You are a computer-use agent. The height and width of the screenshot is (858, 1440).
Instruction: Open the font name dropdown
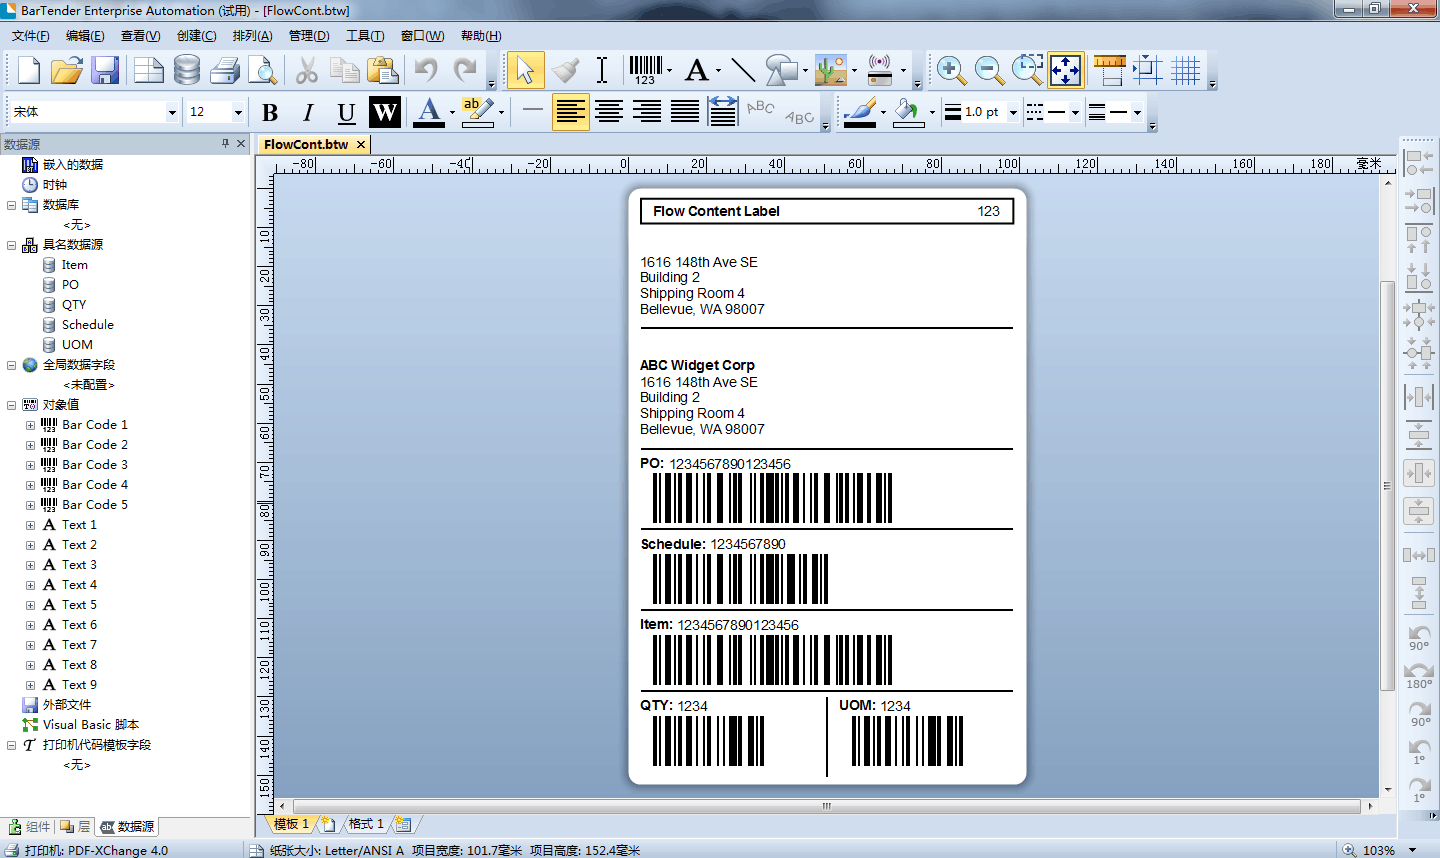click(172, 112)
